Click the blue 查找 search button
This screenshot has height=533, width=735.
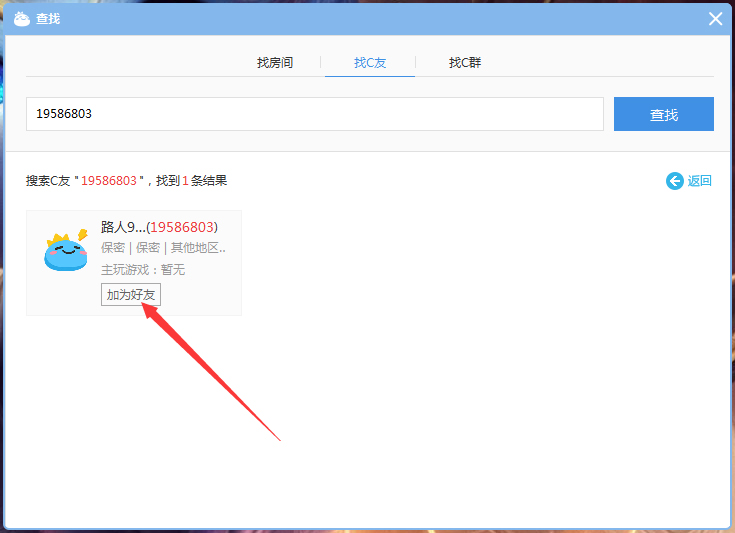(x=664, y=114)
